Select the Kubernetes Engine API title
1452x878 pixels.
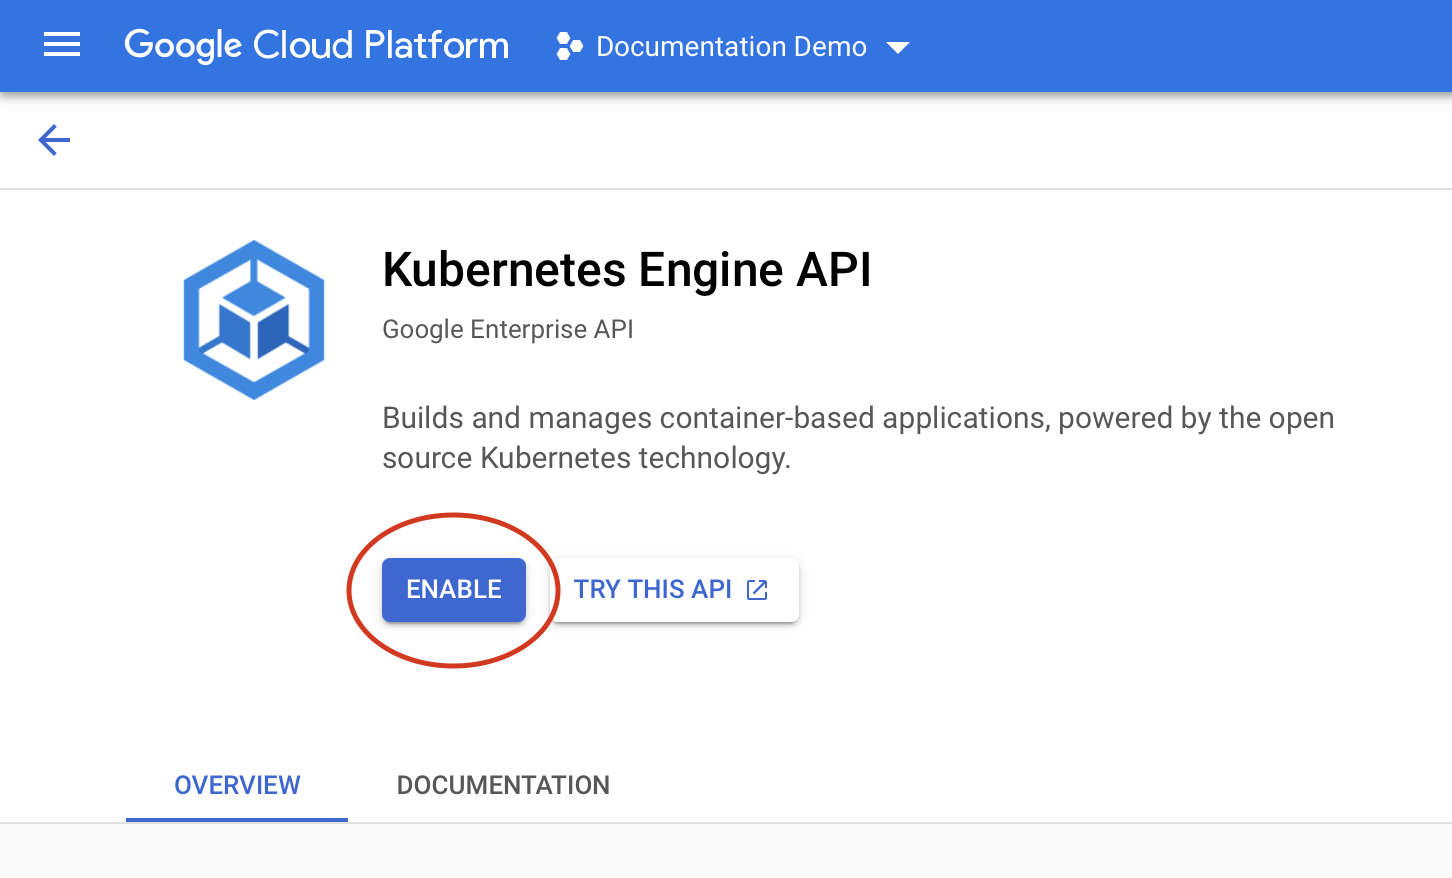point(627,269)
